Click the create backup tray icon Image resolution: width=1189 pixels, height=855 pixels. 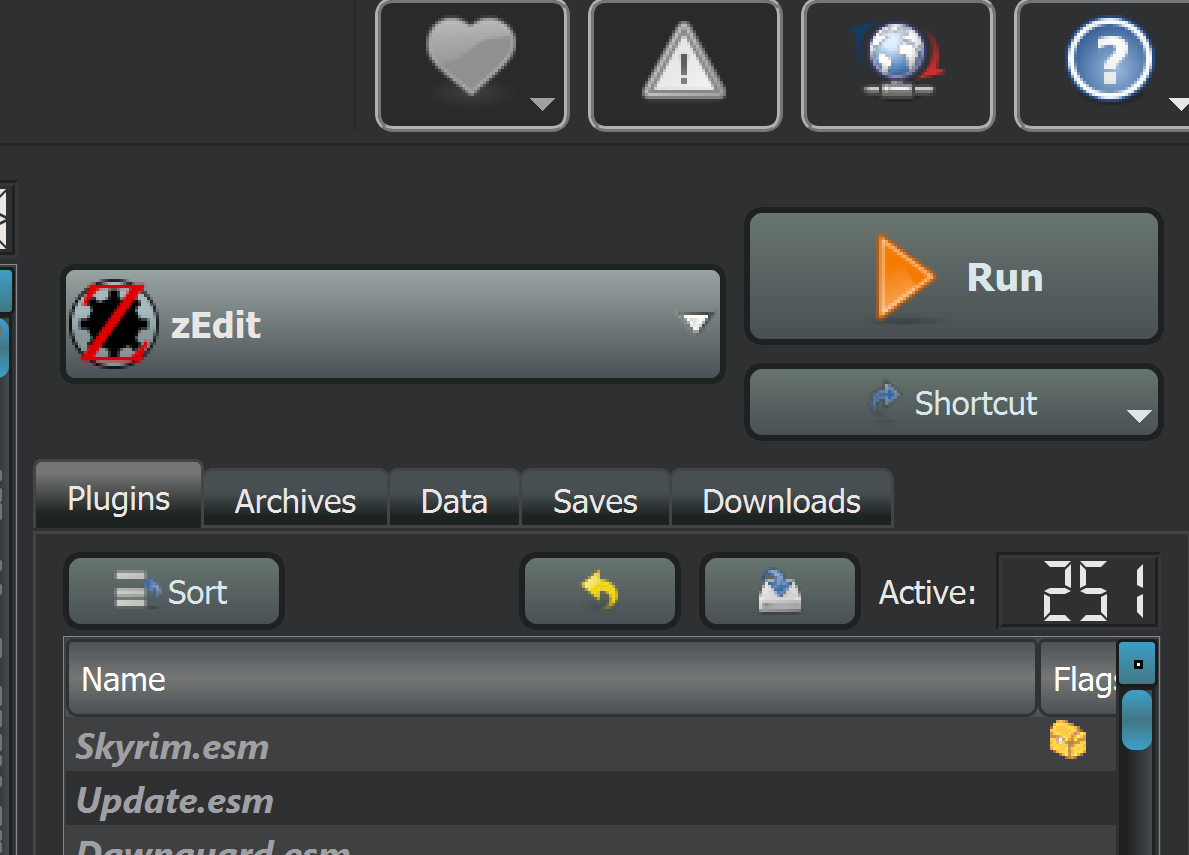(x=780, y=591)
